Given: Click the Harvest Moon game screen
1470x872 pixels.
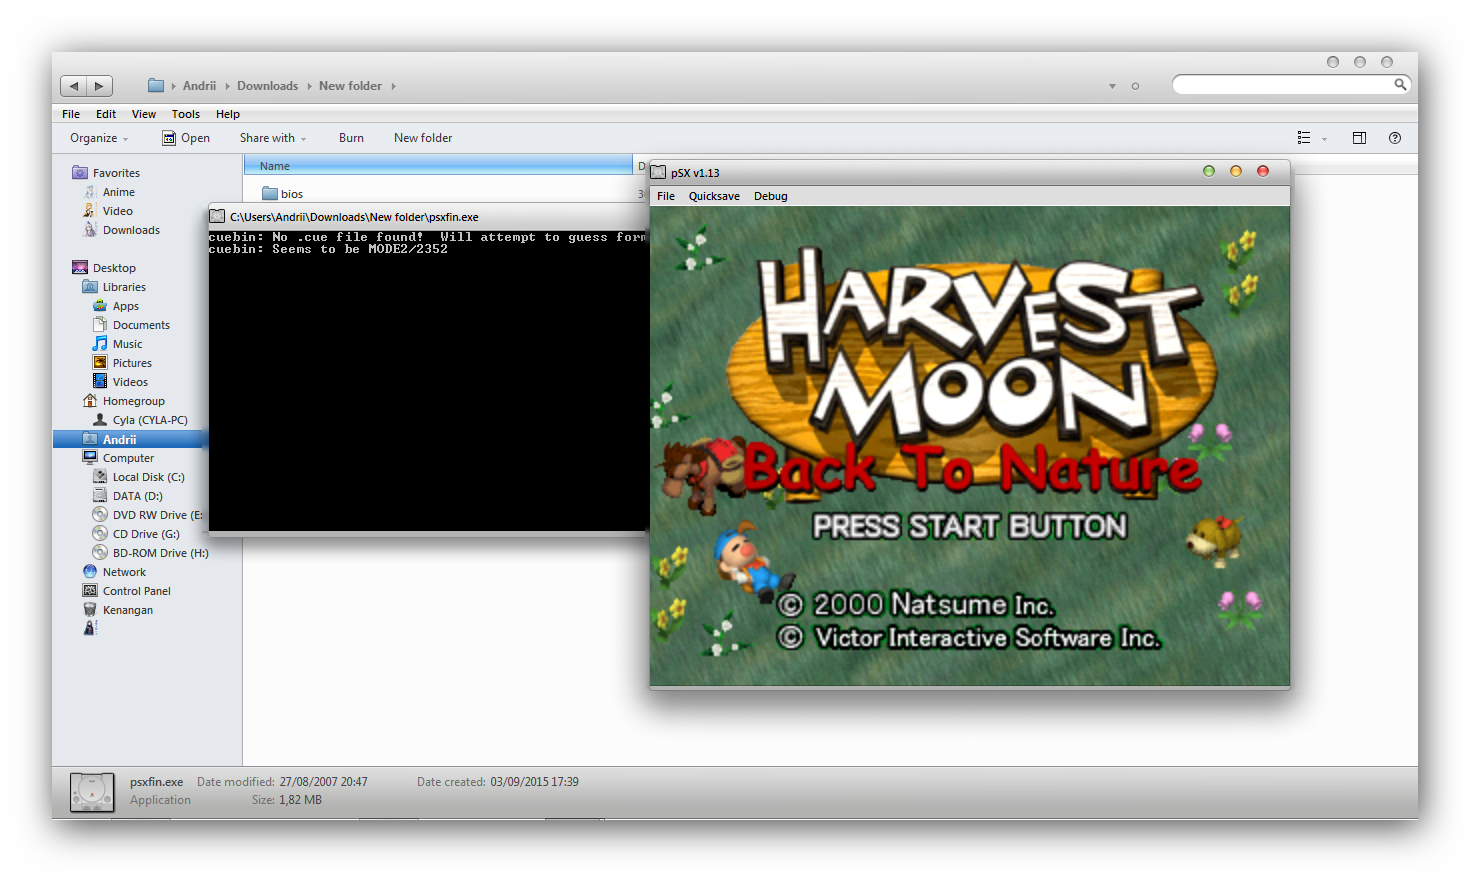Looking at the screenshot, I should 970,446.
